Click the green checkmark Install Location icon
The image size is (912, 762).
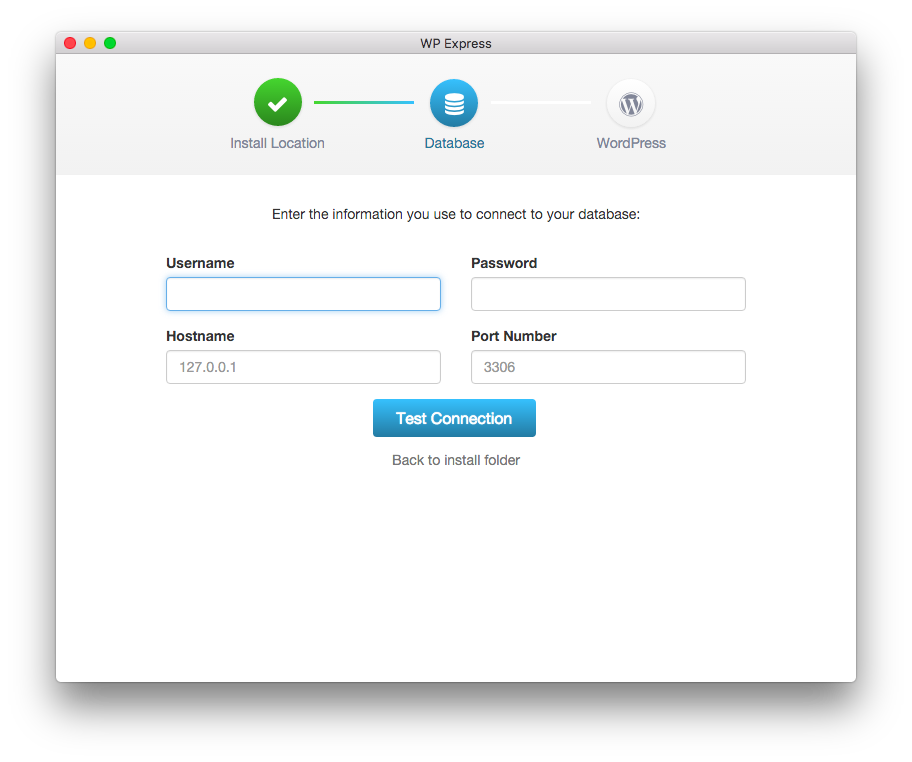pyautogui.click(x=277, y=103)
